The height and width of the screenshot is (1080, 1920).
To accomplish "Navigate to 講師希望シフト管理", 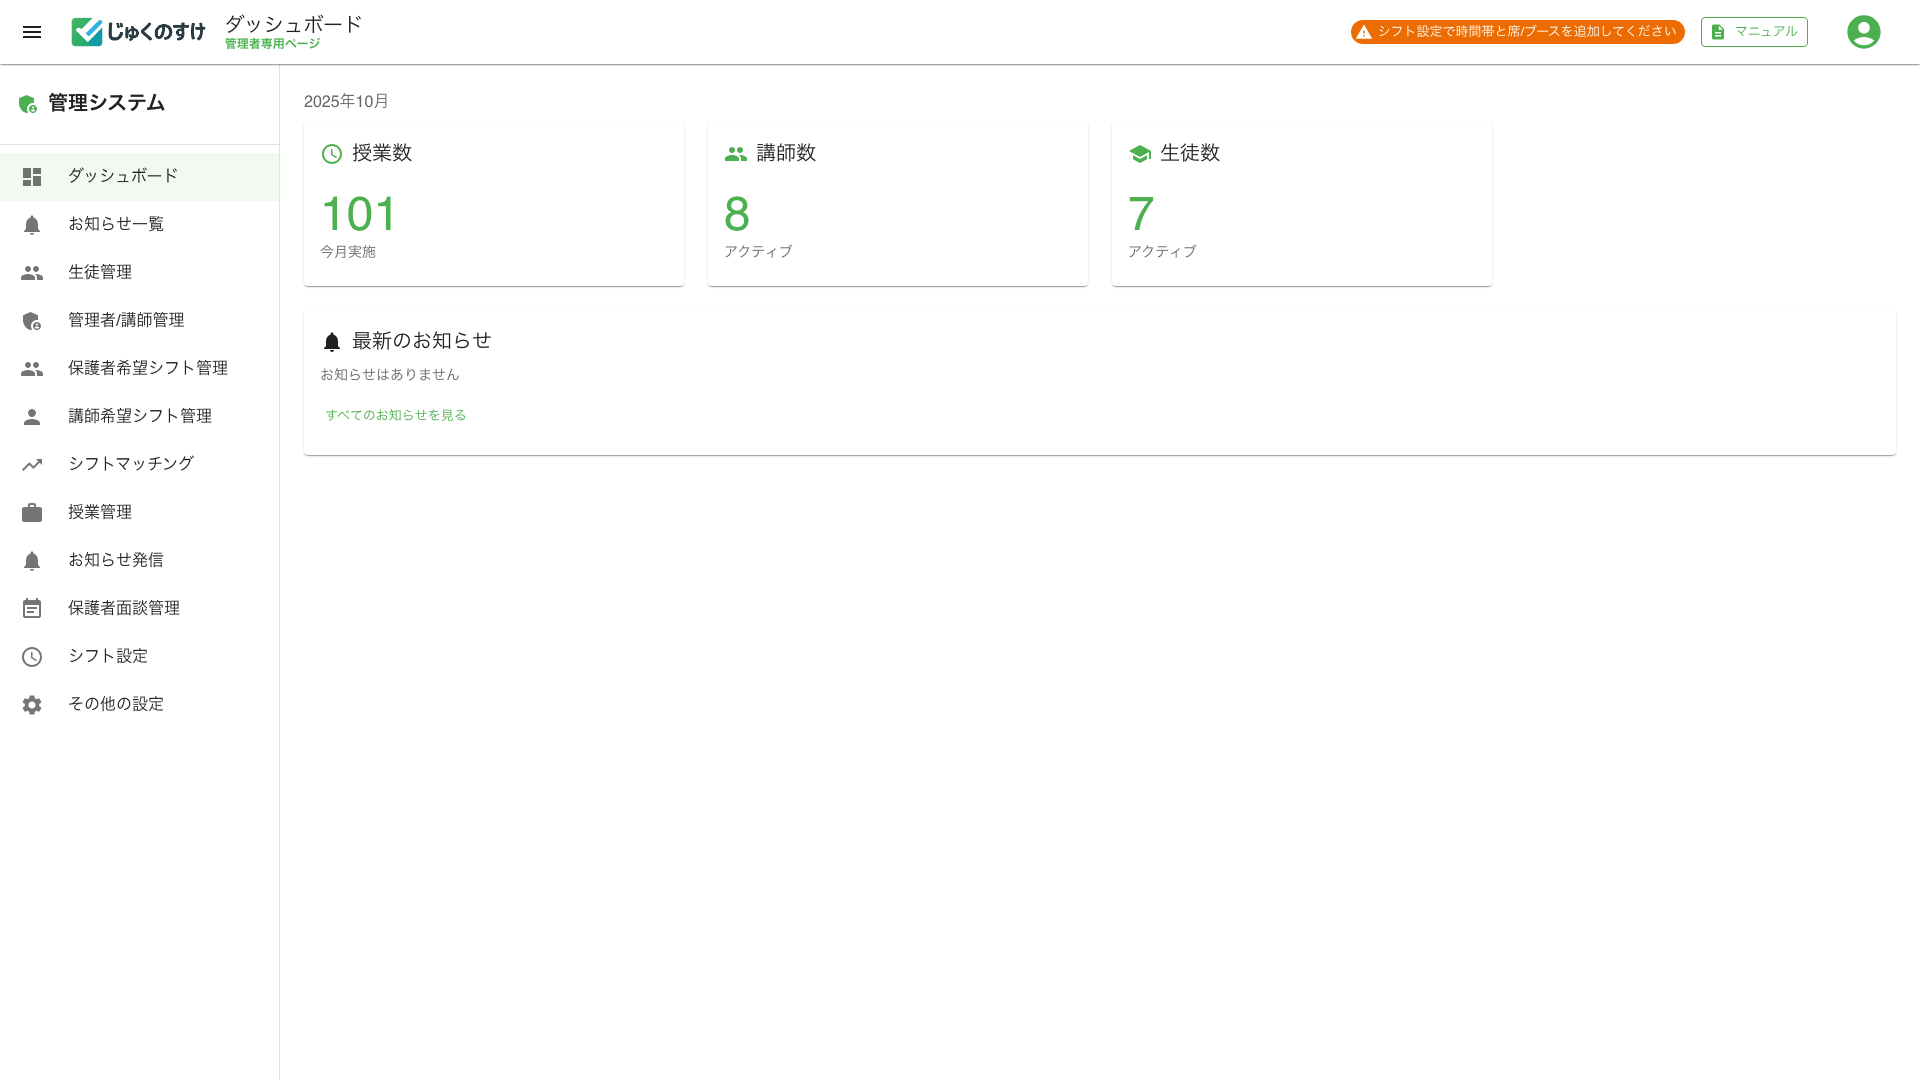I will coord(140,416).
